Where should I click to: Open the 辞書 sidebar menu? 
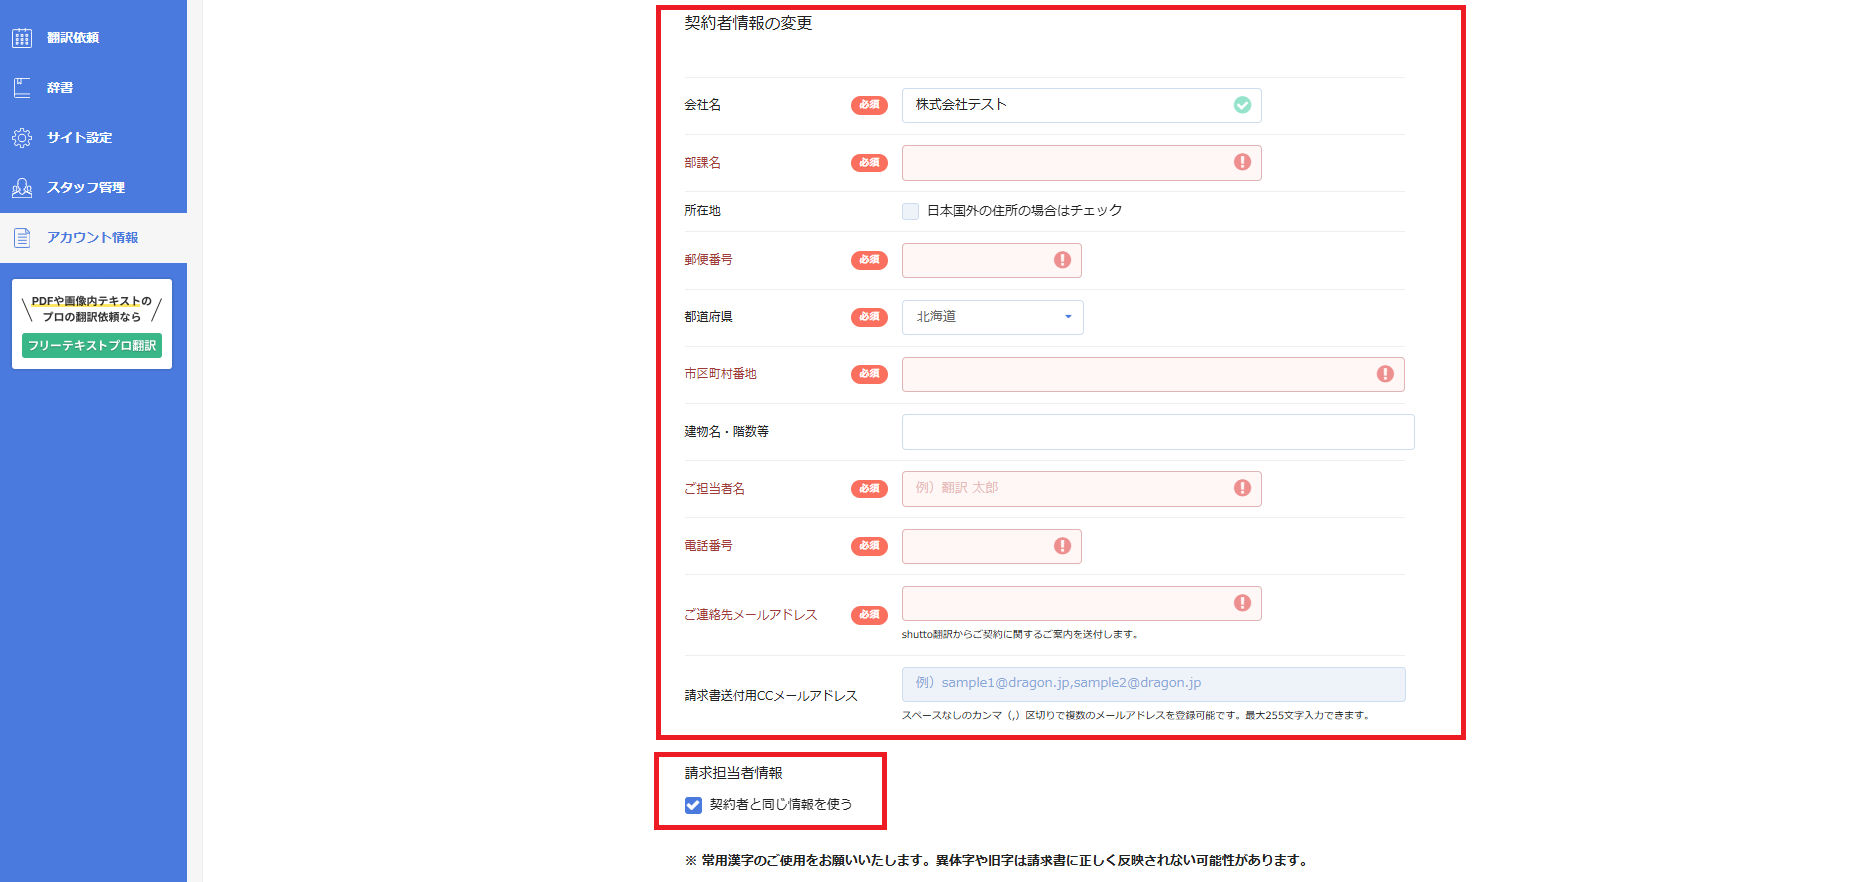pyautogui.click(x=93, y=88)
